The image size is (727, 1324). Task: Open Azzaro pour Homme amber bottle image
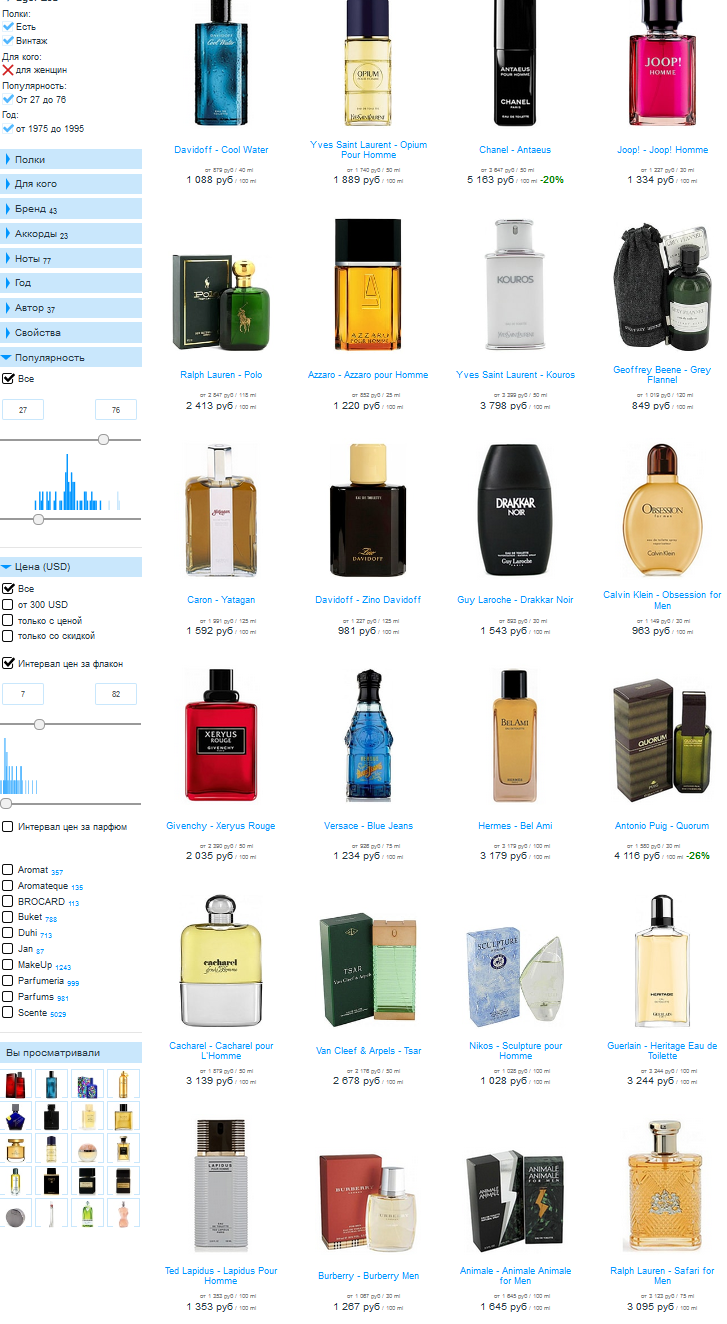[x=368, y=285]
